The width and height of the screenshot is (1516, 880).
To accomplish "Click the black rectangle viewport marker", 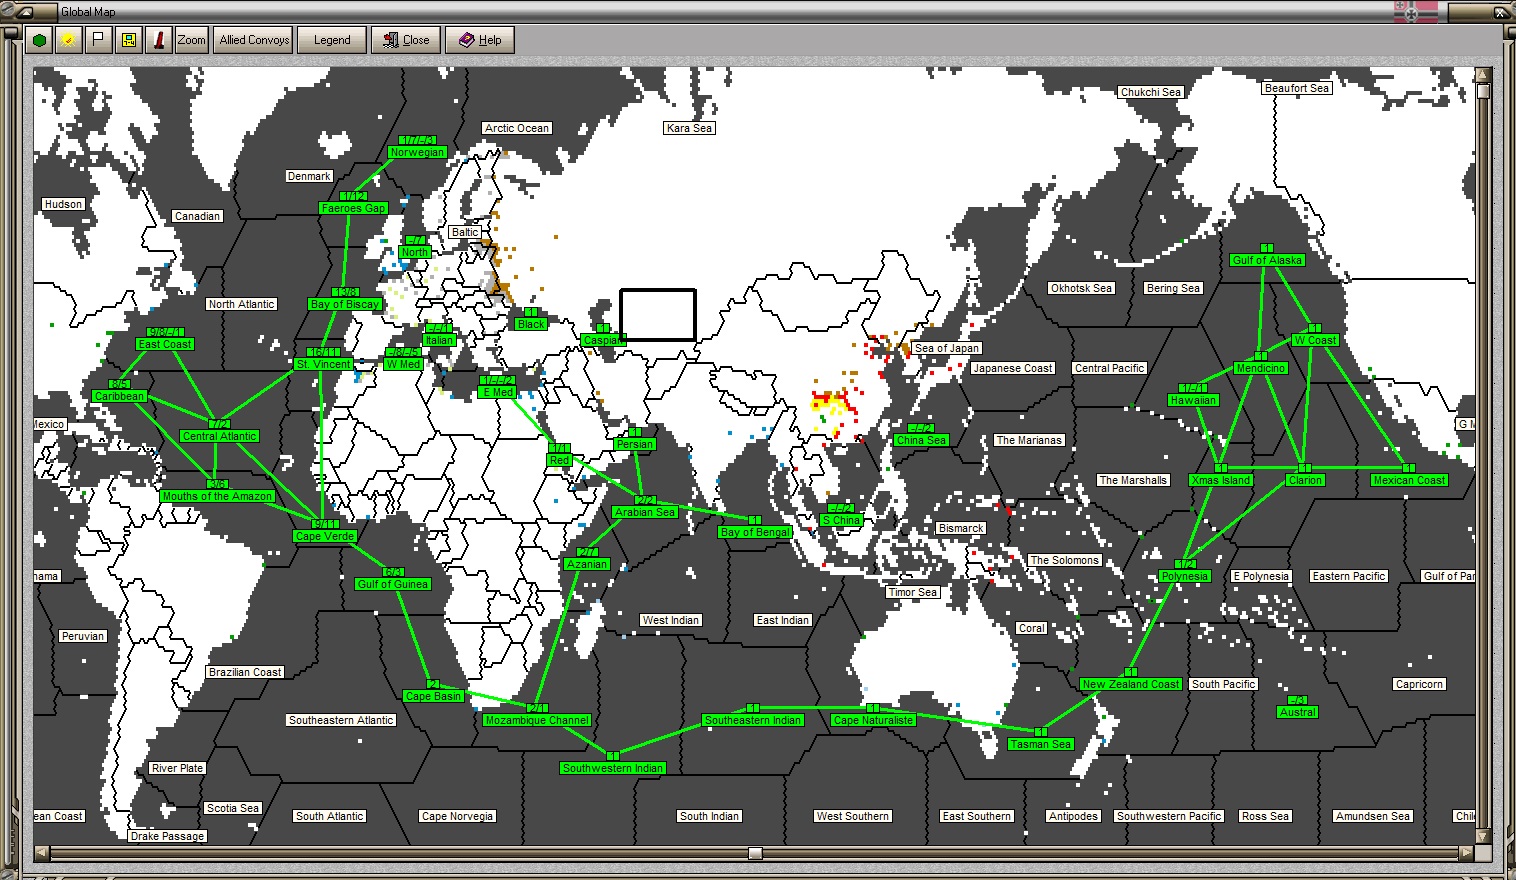I will click(658, 315).
